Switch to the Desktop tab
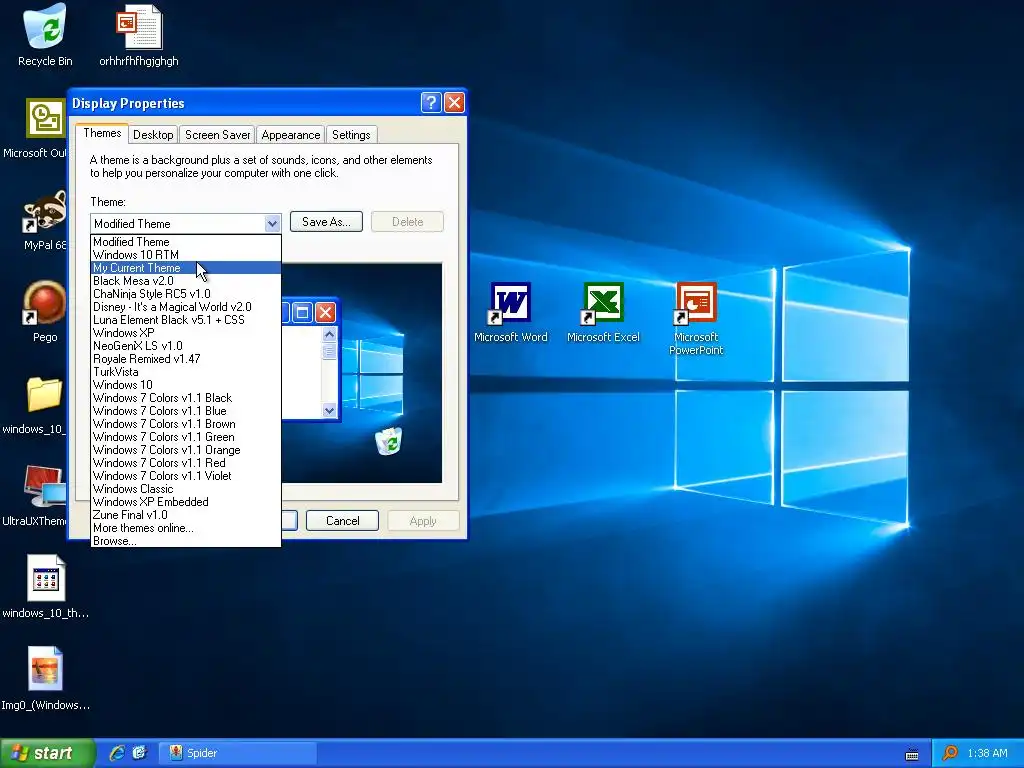1024x768 pixels. click(153, 135)
